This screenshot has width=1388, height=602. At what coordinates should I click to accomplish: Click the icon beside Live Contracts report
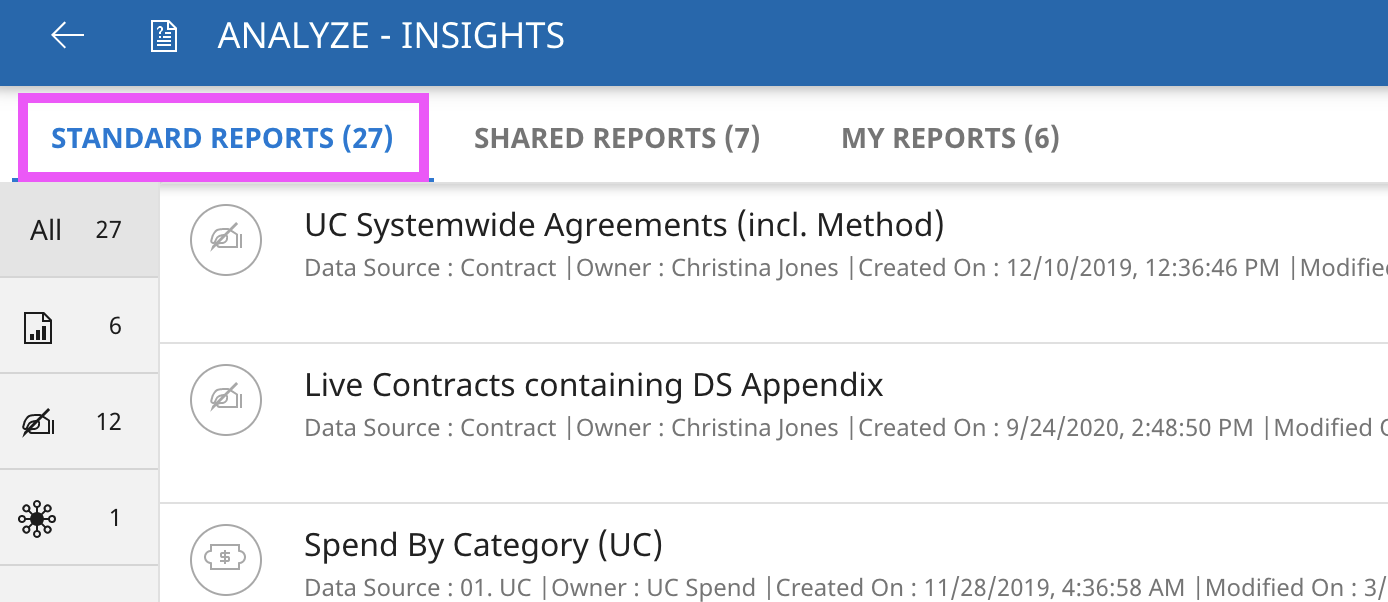(226, 400)
